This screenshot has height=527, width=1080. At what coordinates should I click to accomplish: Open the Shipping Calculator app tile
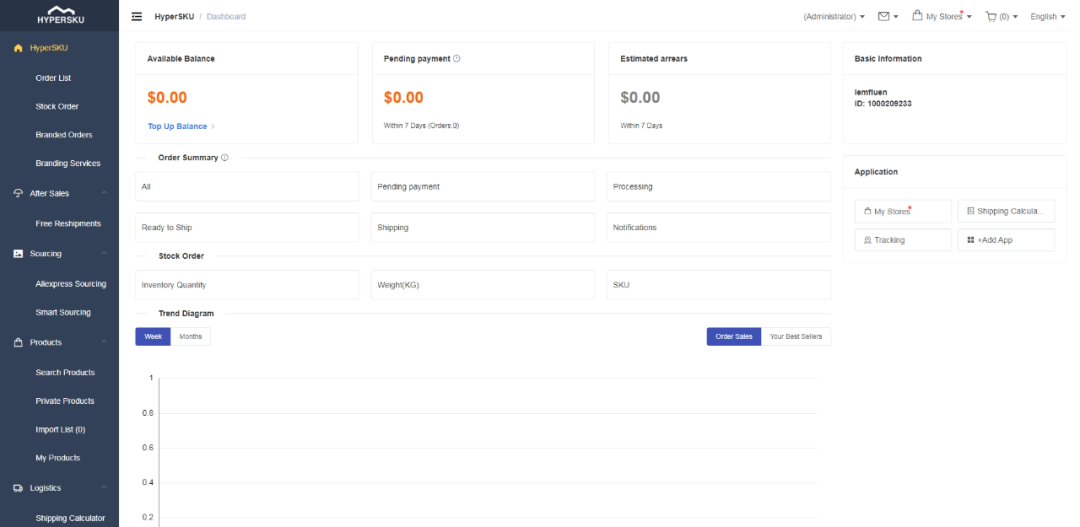[x=1005, y=211]
